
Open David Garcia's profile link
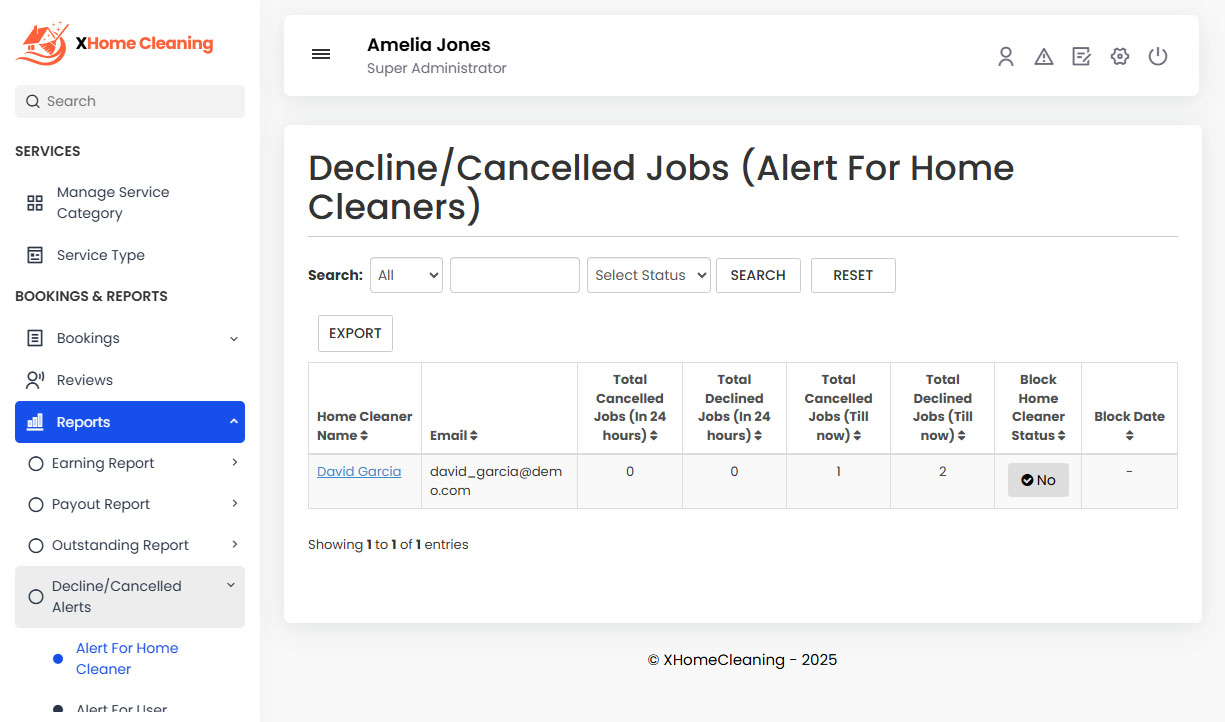click(x=359, y=471)
